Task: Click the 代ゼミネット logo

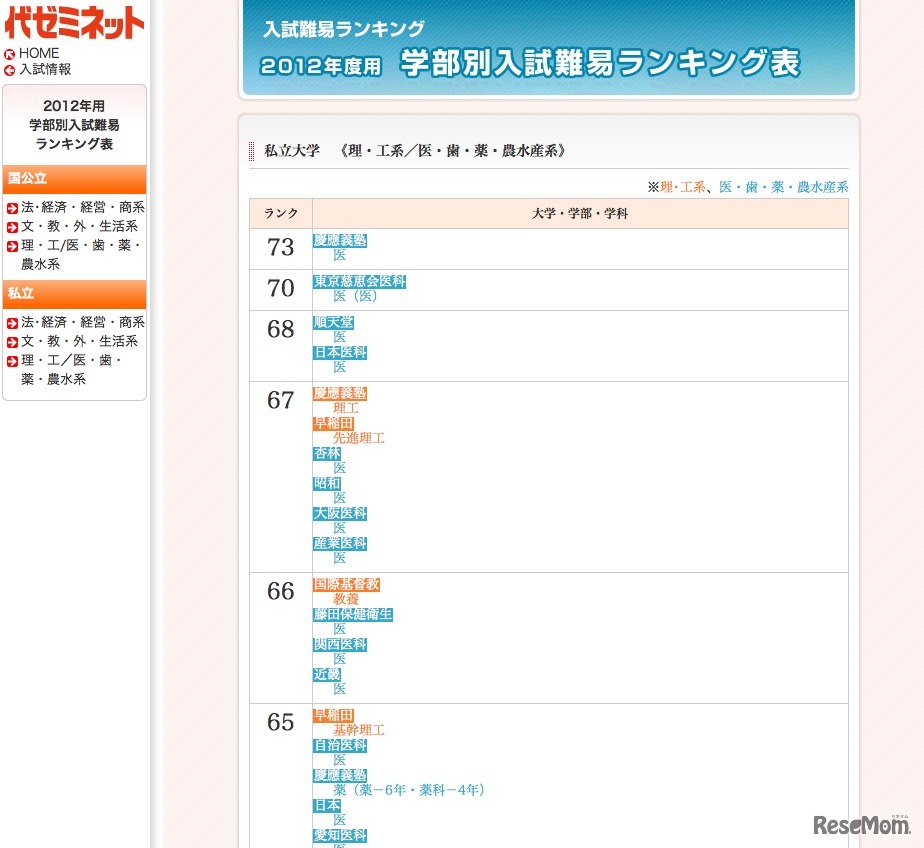Action: (x=73, y=22)
